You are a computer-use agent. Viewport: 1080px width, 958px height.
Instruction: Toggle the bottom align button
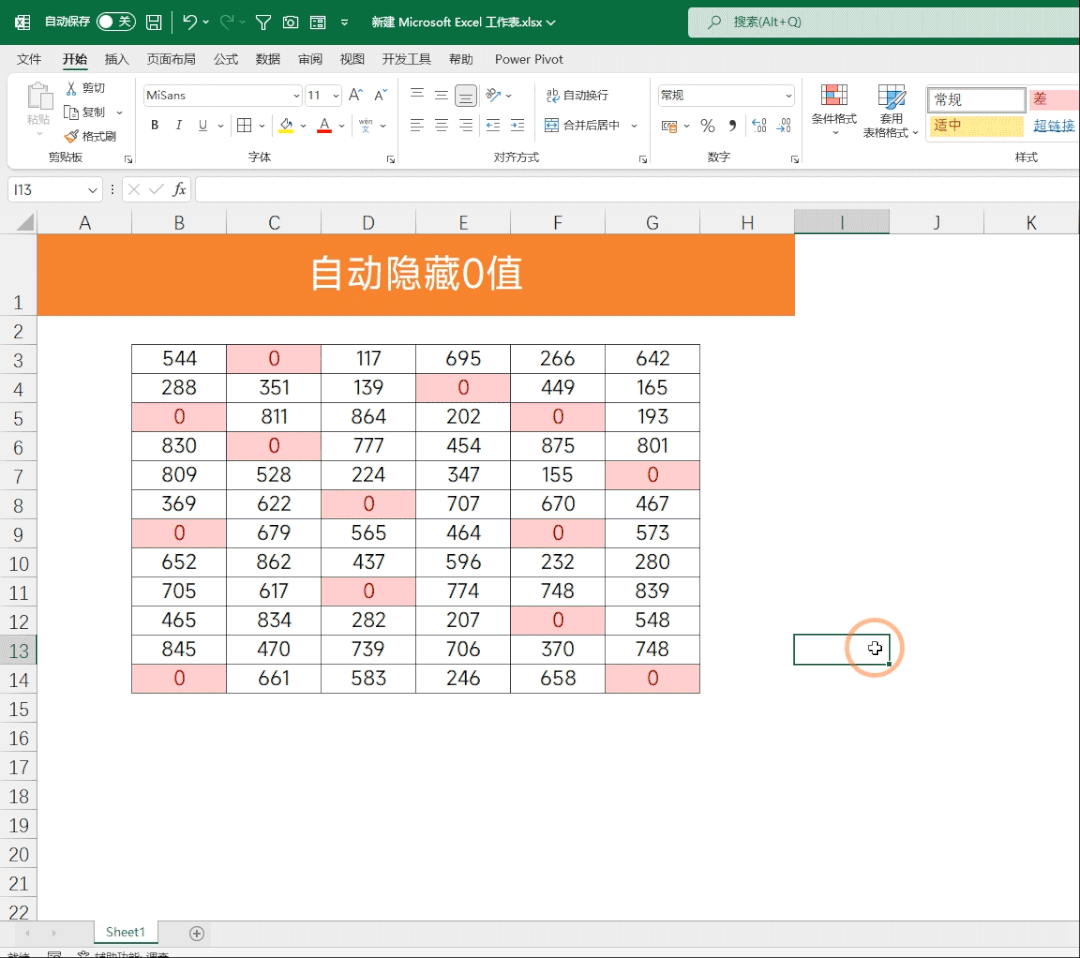[466, 95]
